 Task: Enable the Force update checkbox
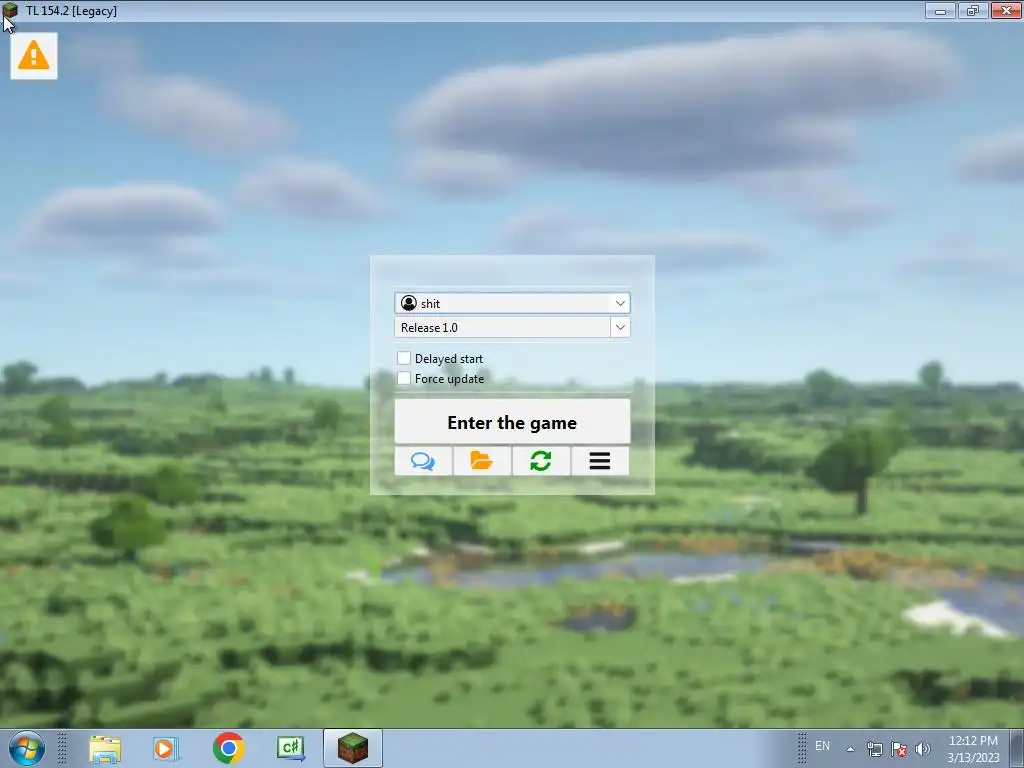click(404, 379)
